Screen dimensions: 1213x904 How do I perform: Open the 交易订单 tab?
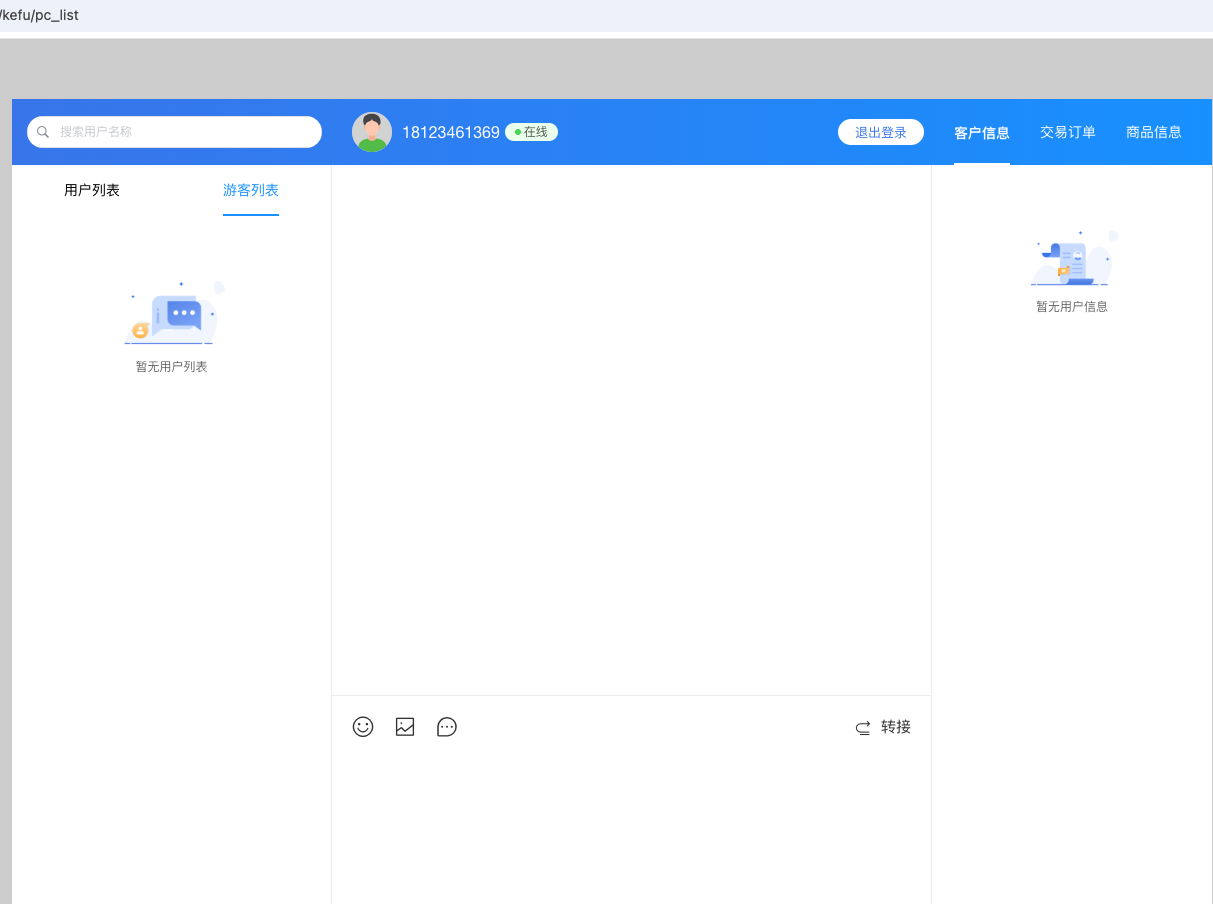click(1067, 132)
